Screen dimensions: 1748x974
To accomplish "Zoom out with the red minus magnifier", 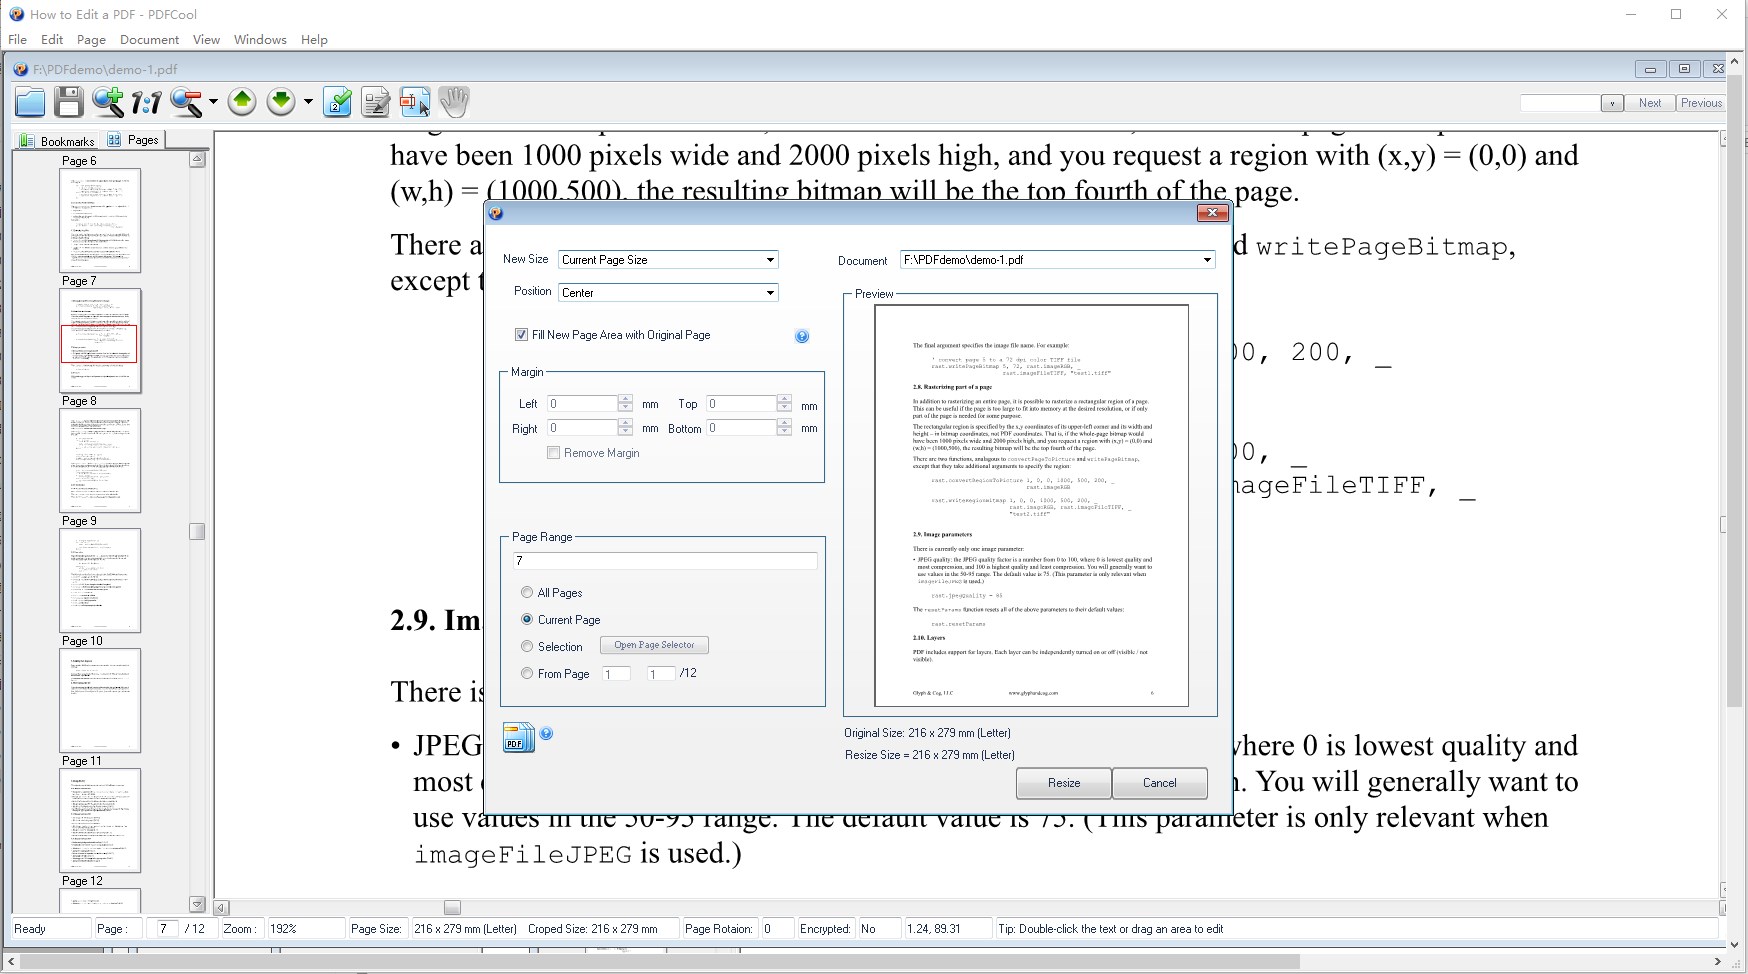I will [186, 102].
